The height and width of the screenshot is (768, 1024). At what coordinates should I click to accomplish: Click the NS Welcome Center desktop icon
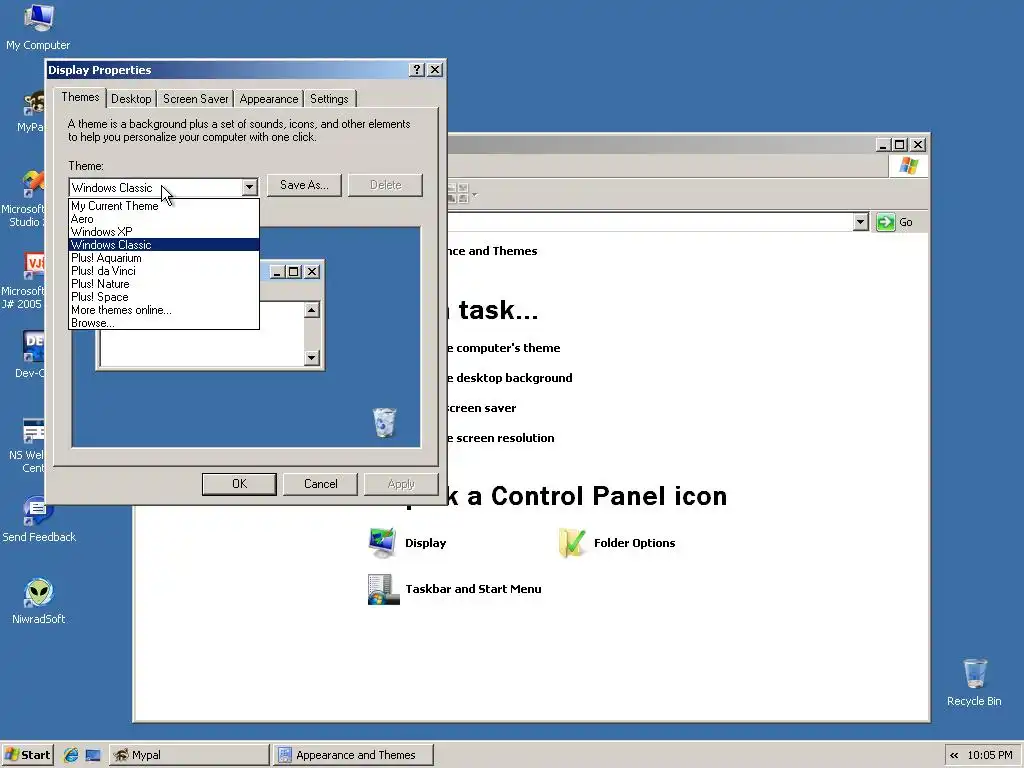click(33, 429)
